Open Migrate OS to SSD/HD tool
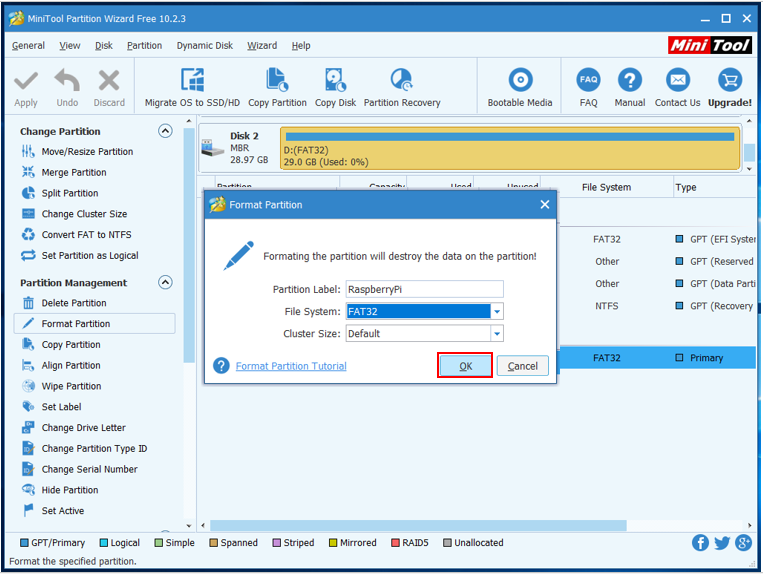 coord(192,88)
